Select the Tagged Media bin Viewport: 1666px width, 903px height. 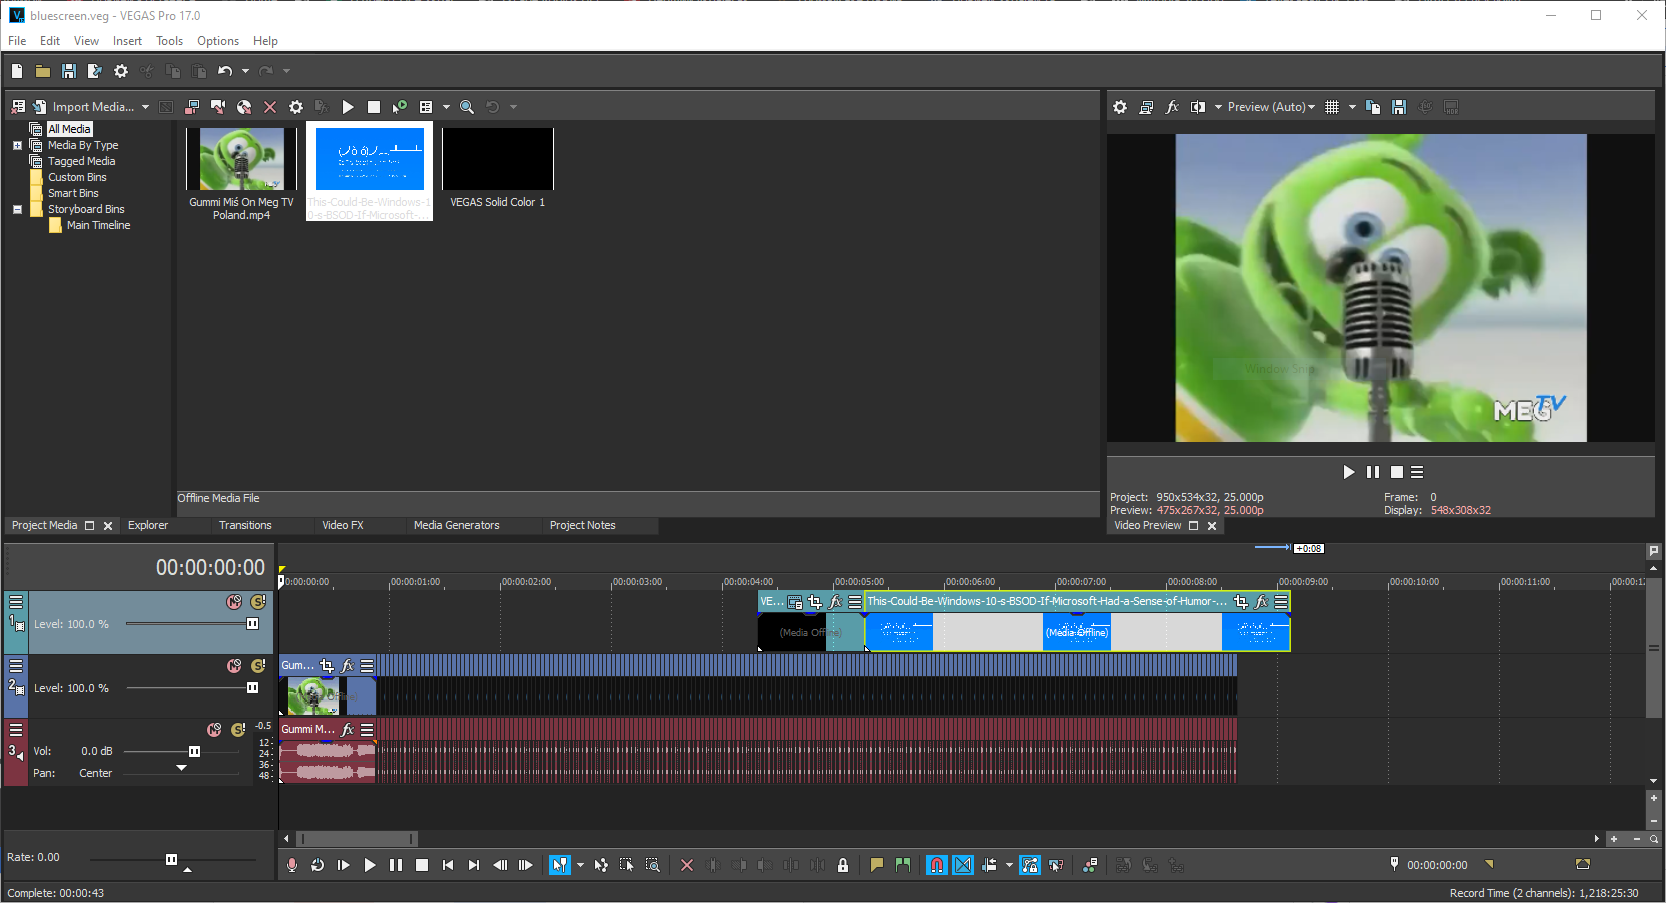[81, 161]
